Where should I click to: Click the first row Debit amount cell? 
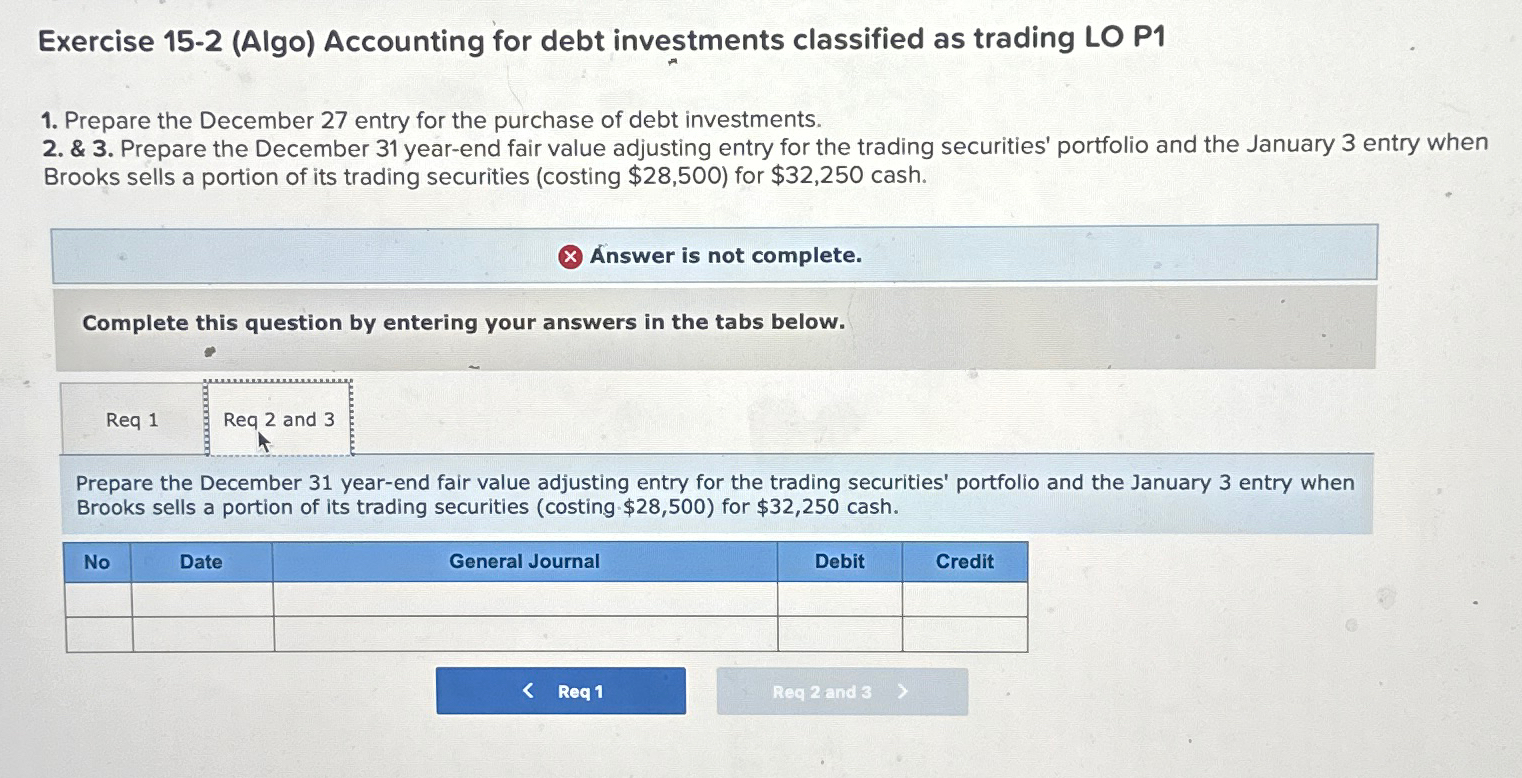coord(839,600)
